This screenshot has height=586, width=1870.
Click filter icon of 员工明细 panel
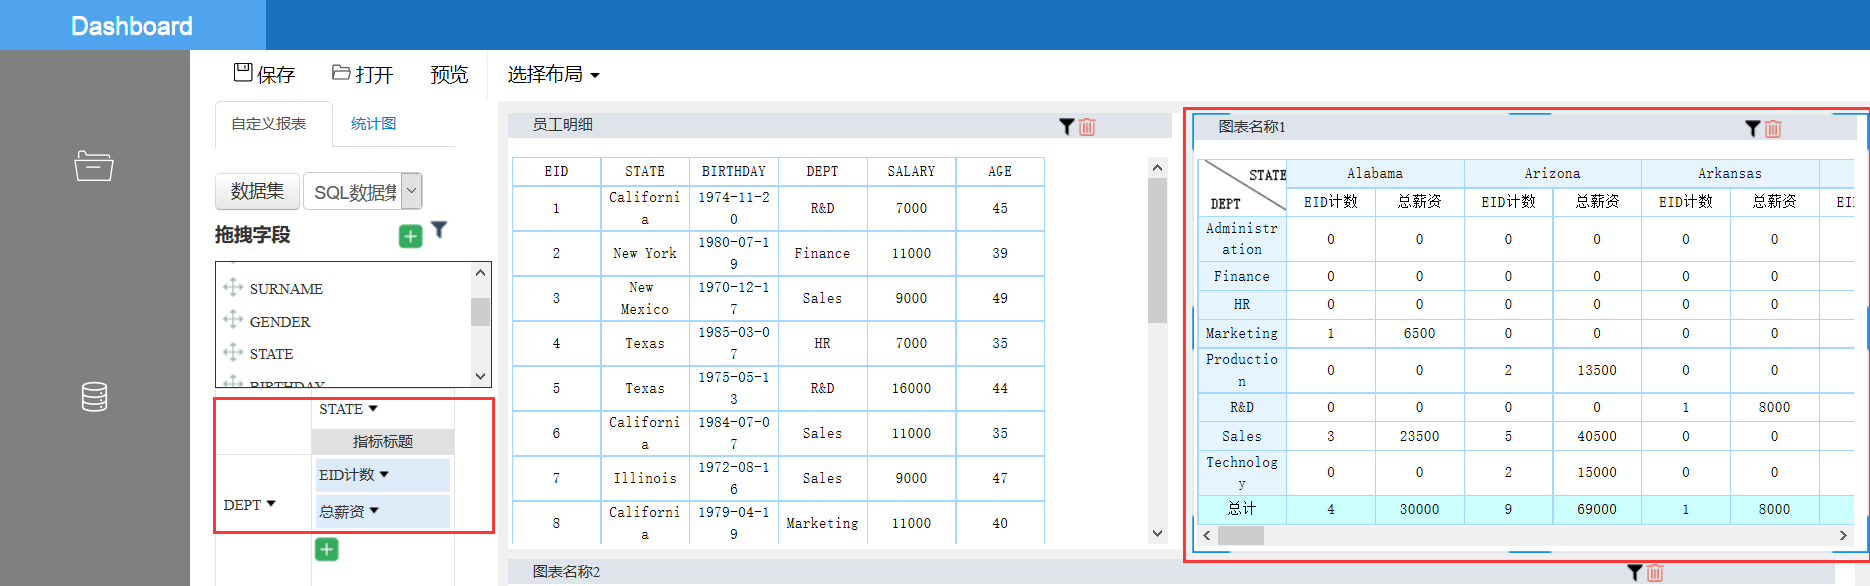pos(1067,126)
